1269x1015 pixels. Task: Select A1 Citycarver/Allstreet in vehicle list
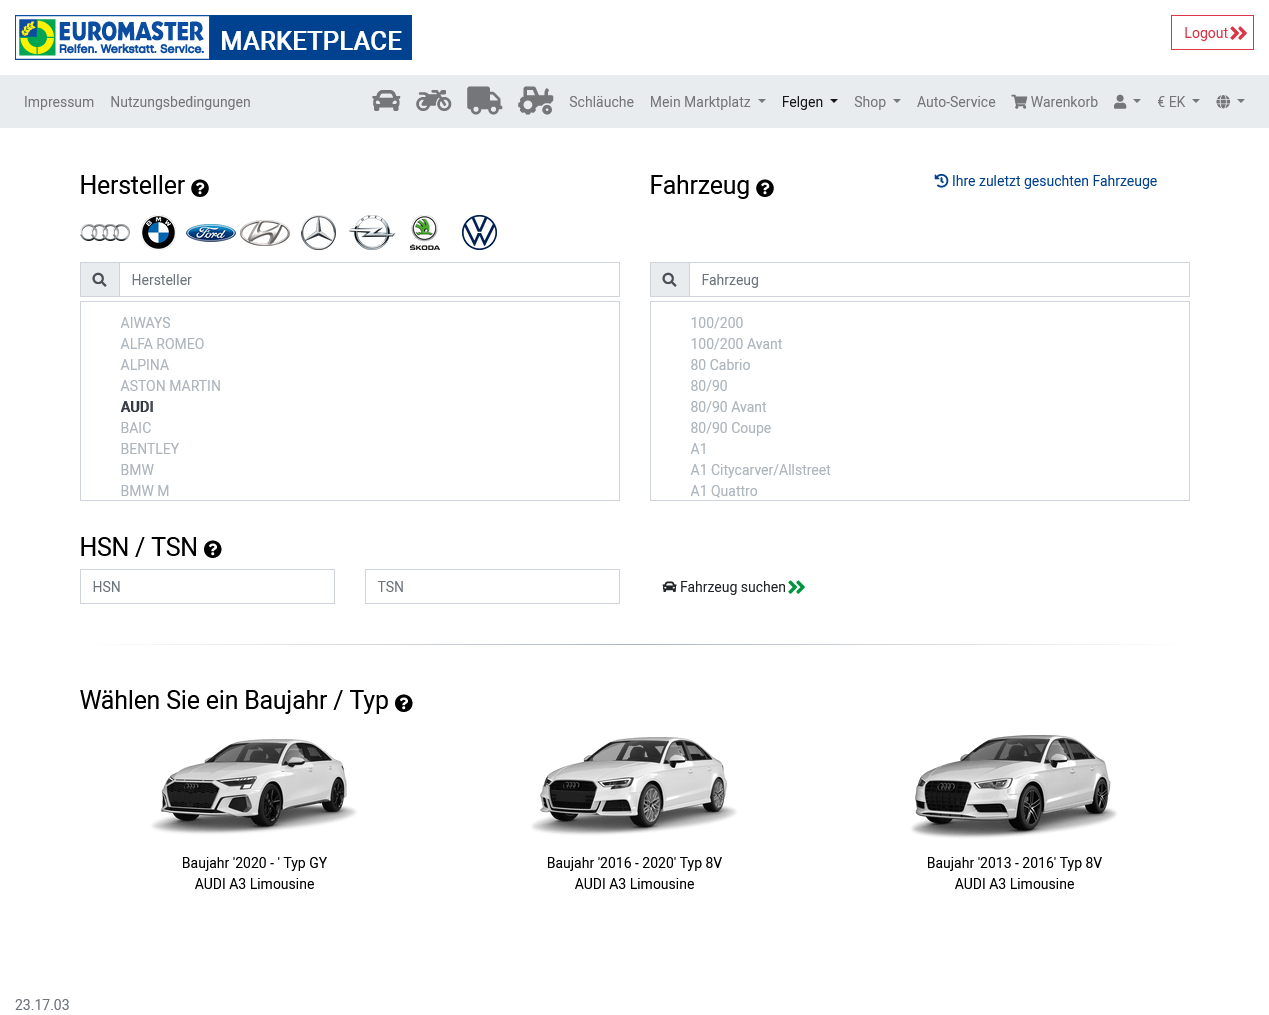[760, 470]
